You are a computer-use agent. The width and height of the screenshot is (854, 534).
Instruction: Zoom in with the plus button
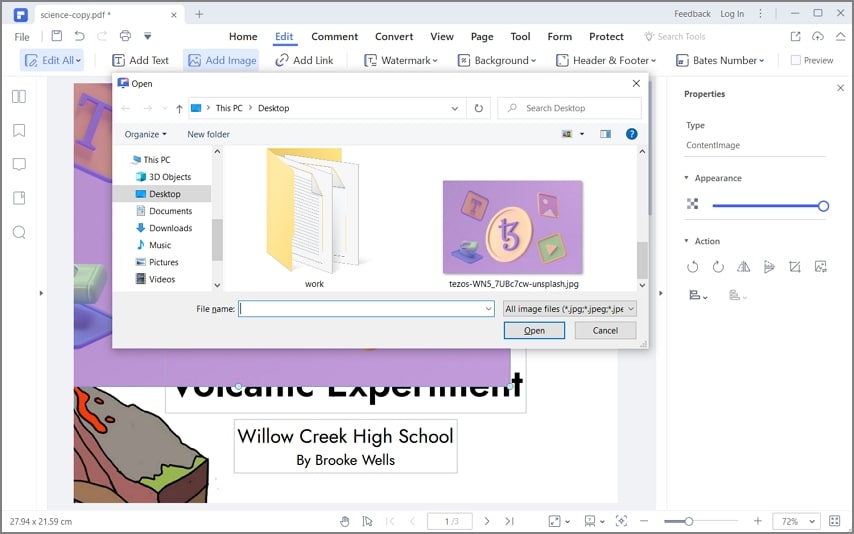758,521
